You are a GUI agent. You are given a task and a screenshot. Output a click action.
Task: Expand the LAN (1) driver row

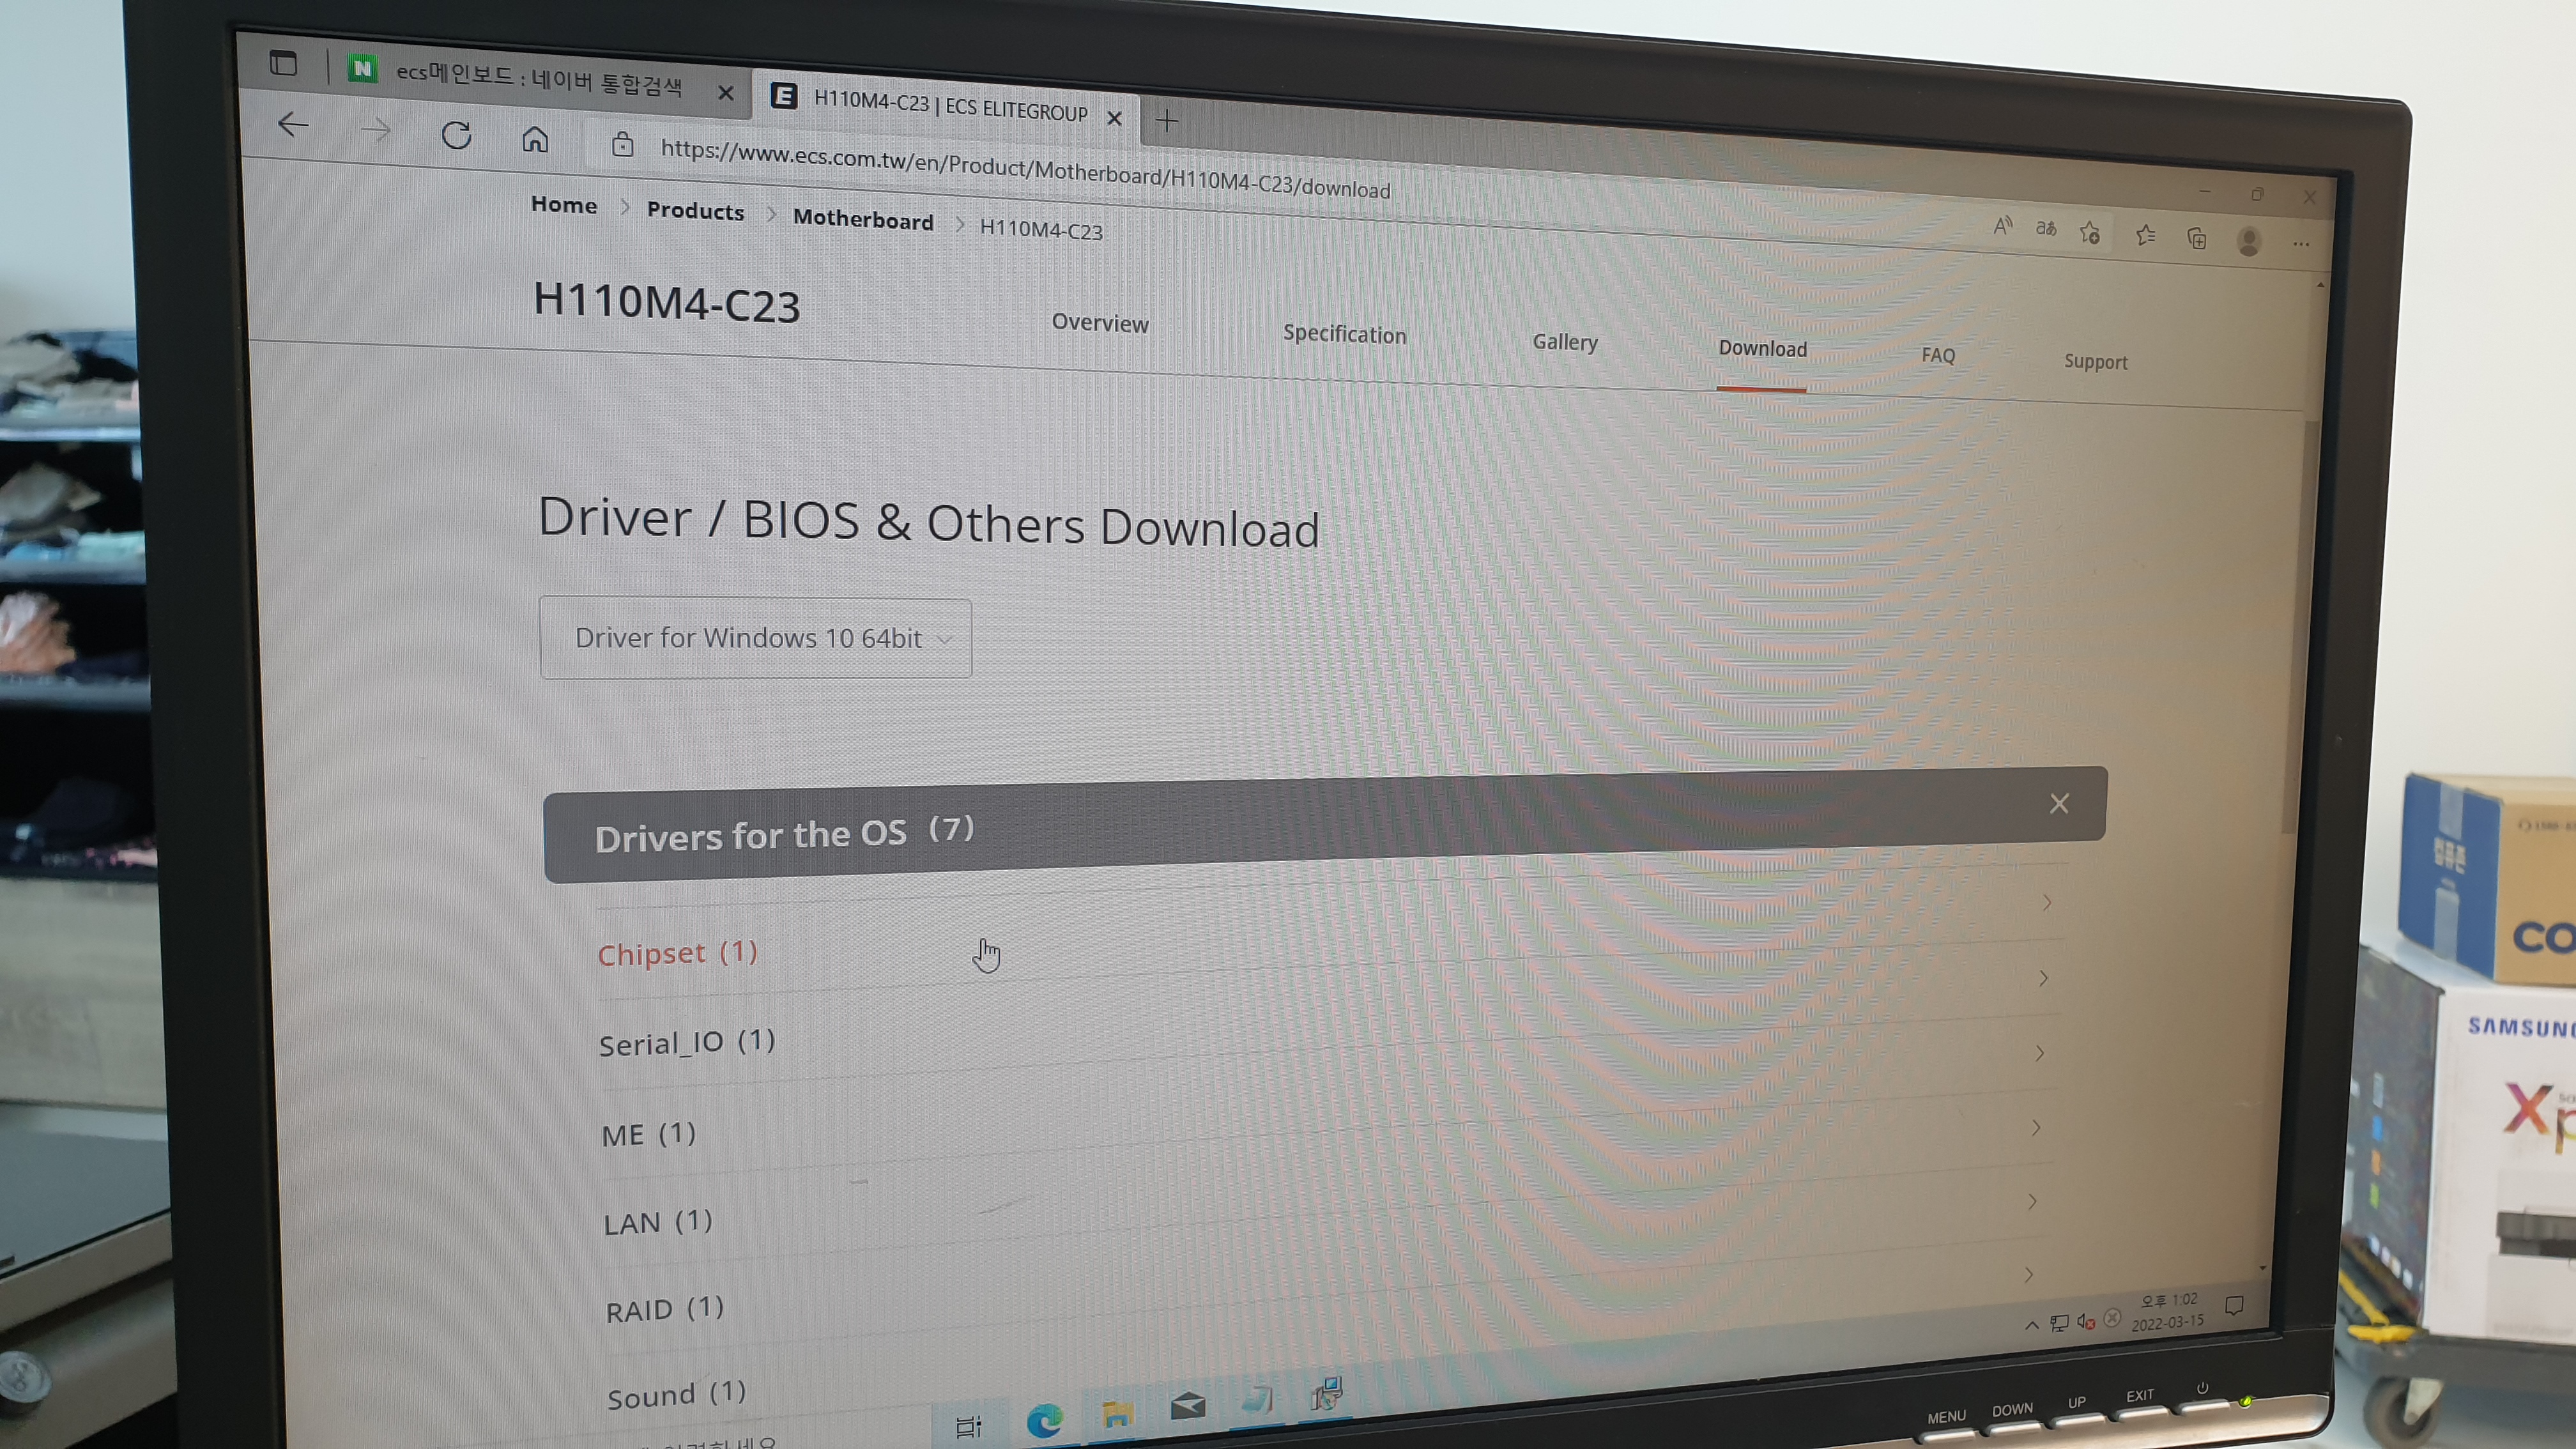click(658, 1222)
